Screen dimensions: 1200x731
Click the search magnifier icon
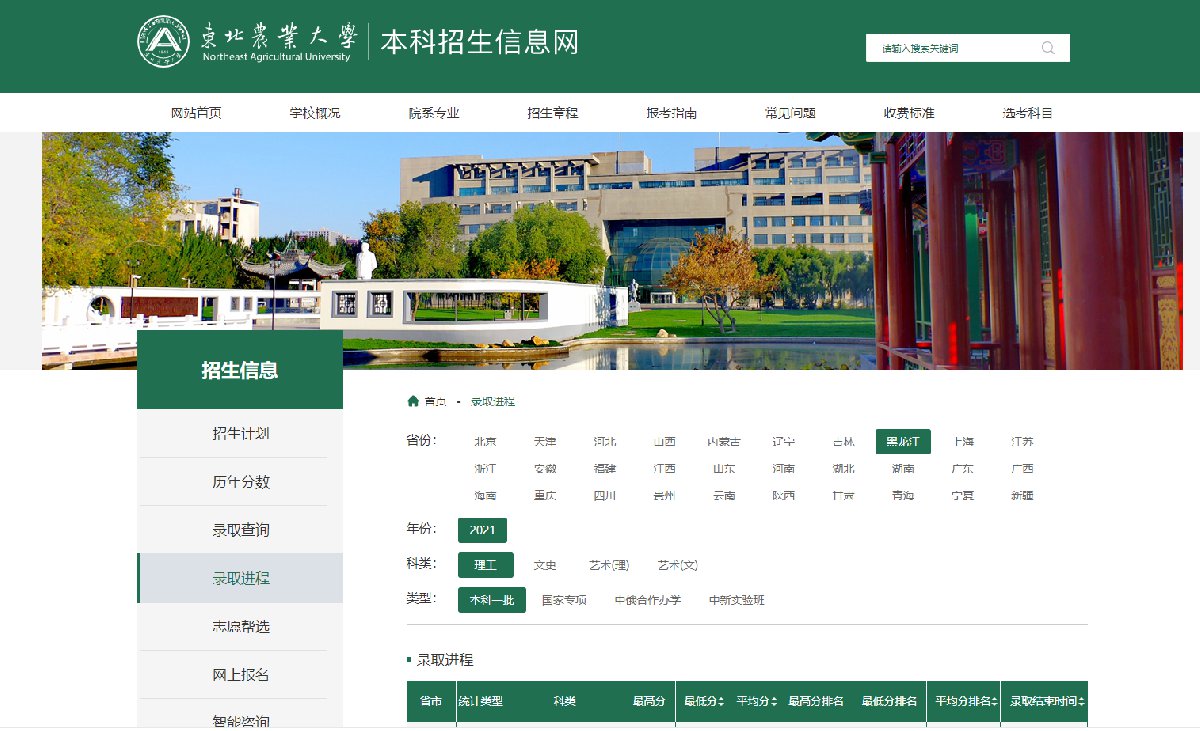pyautogui.click(x=1047, y=48)
